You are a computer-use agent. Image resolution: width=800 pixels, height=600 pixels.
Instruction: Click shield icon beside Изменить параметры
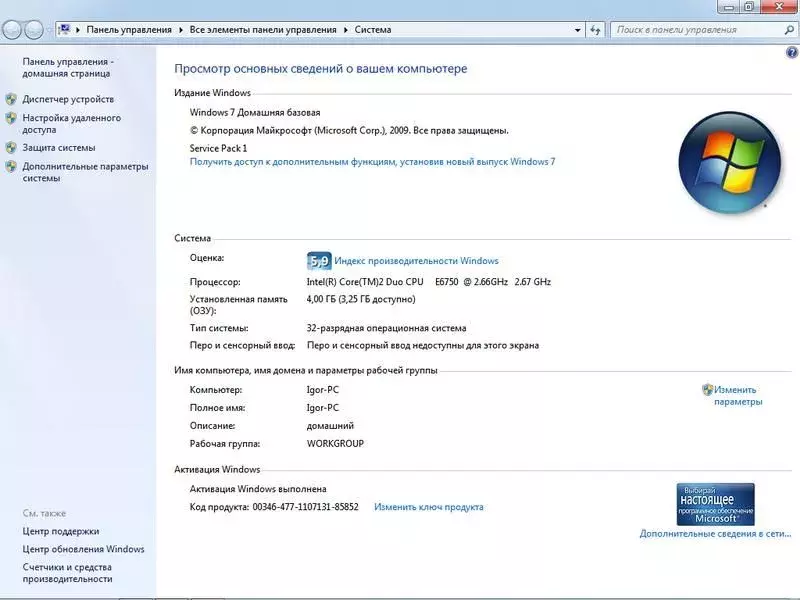pos(707,390)
